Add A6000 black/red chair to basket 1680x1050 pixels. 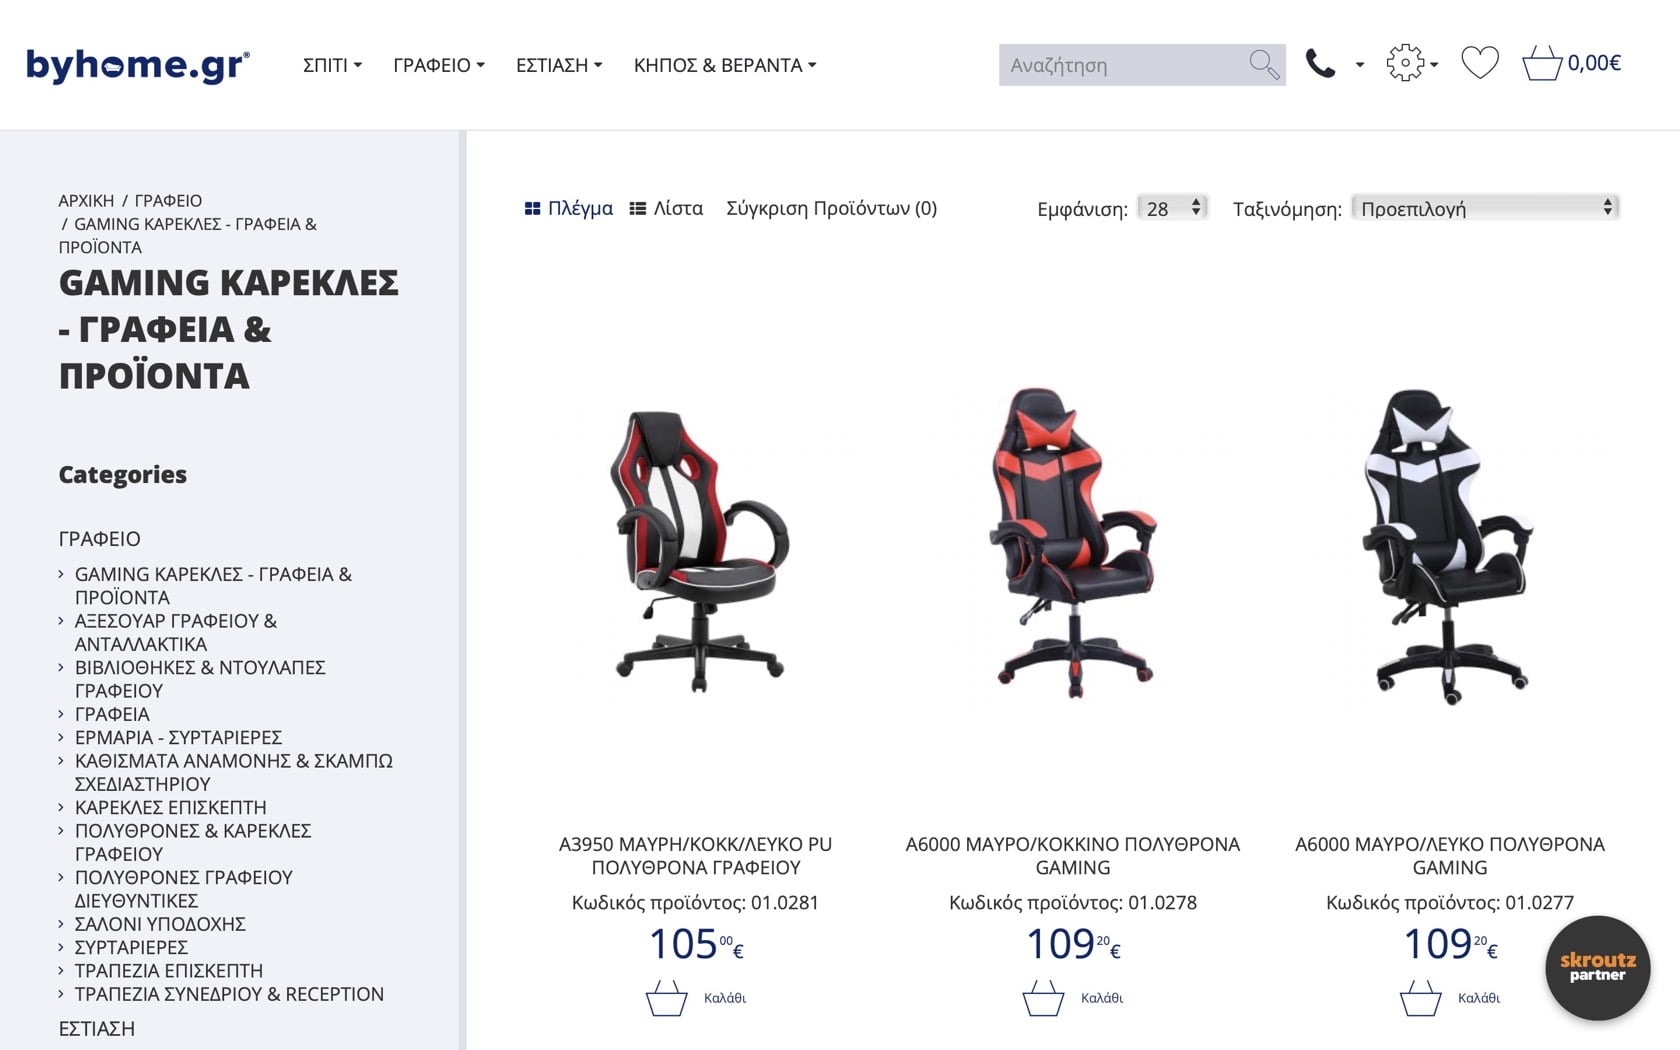click(1073, 998)
